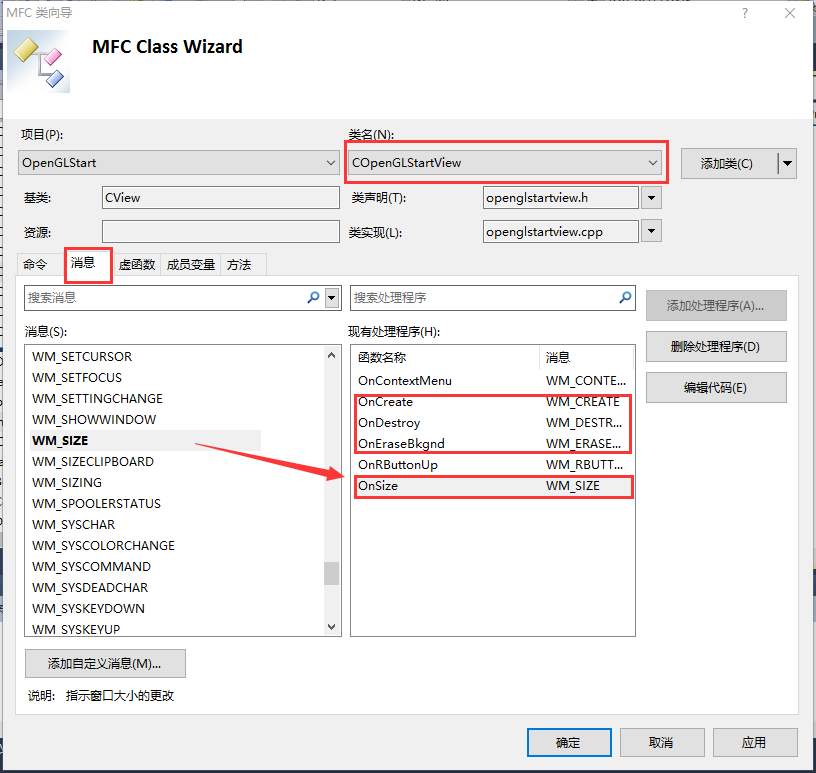Click the 基类 CView text field
The width and height of the screenshot is (816, 773).
[221, 198]
